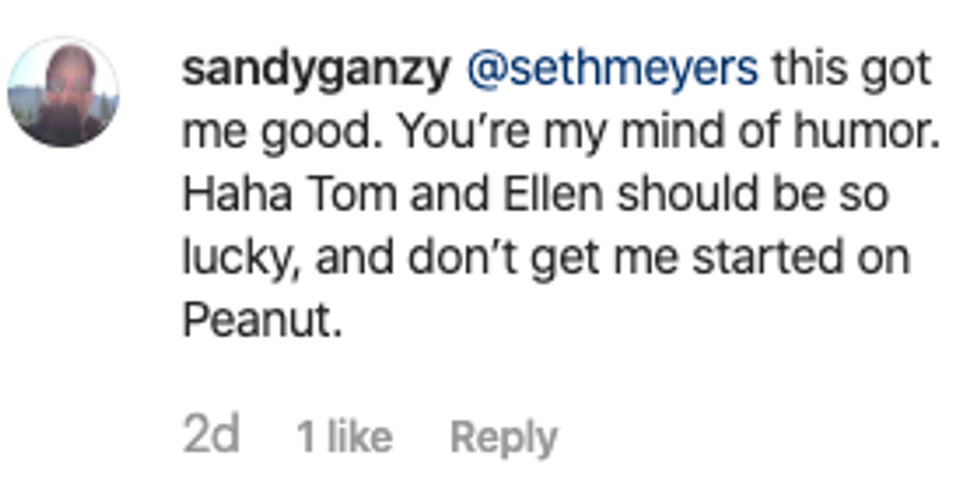Reply to sandyganzy's comment
980x490 pixels.
(x=504, y=436)
